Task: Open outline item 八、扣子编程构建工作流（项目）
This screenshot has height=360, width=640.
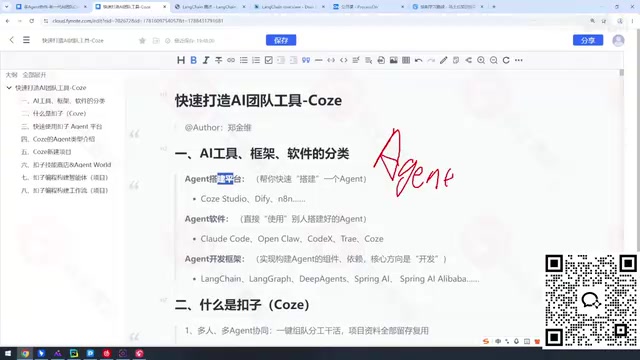Action: (x=64, y=191)
